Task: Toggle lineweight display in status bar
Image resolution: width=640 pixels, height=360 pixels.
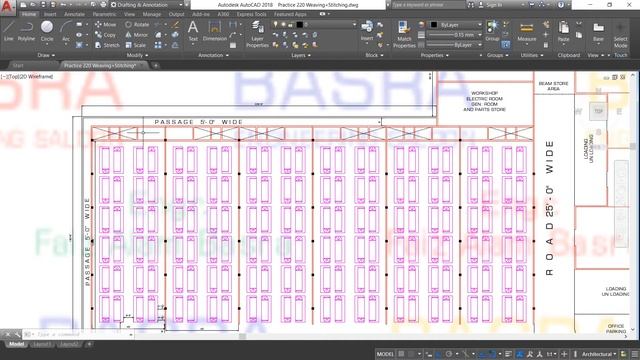Action: 509,354
